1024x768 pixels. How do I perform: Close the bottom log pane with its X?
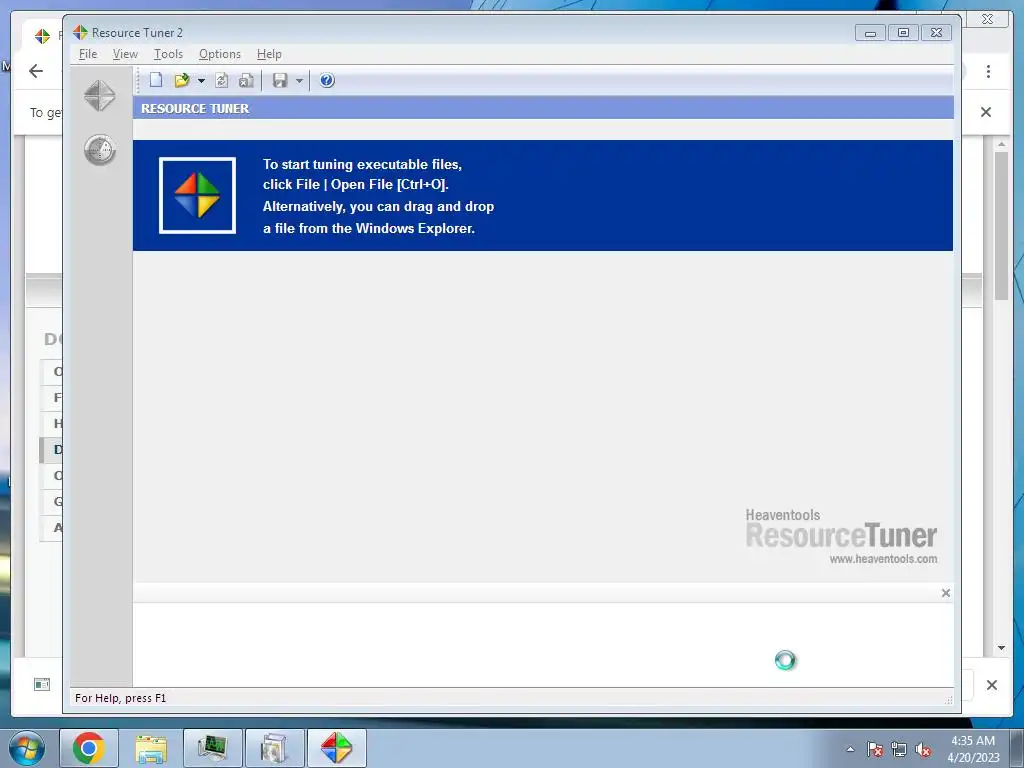pos(946,593)
